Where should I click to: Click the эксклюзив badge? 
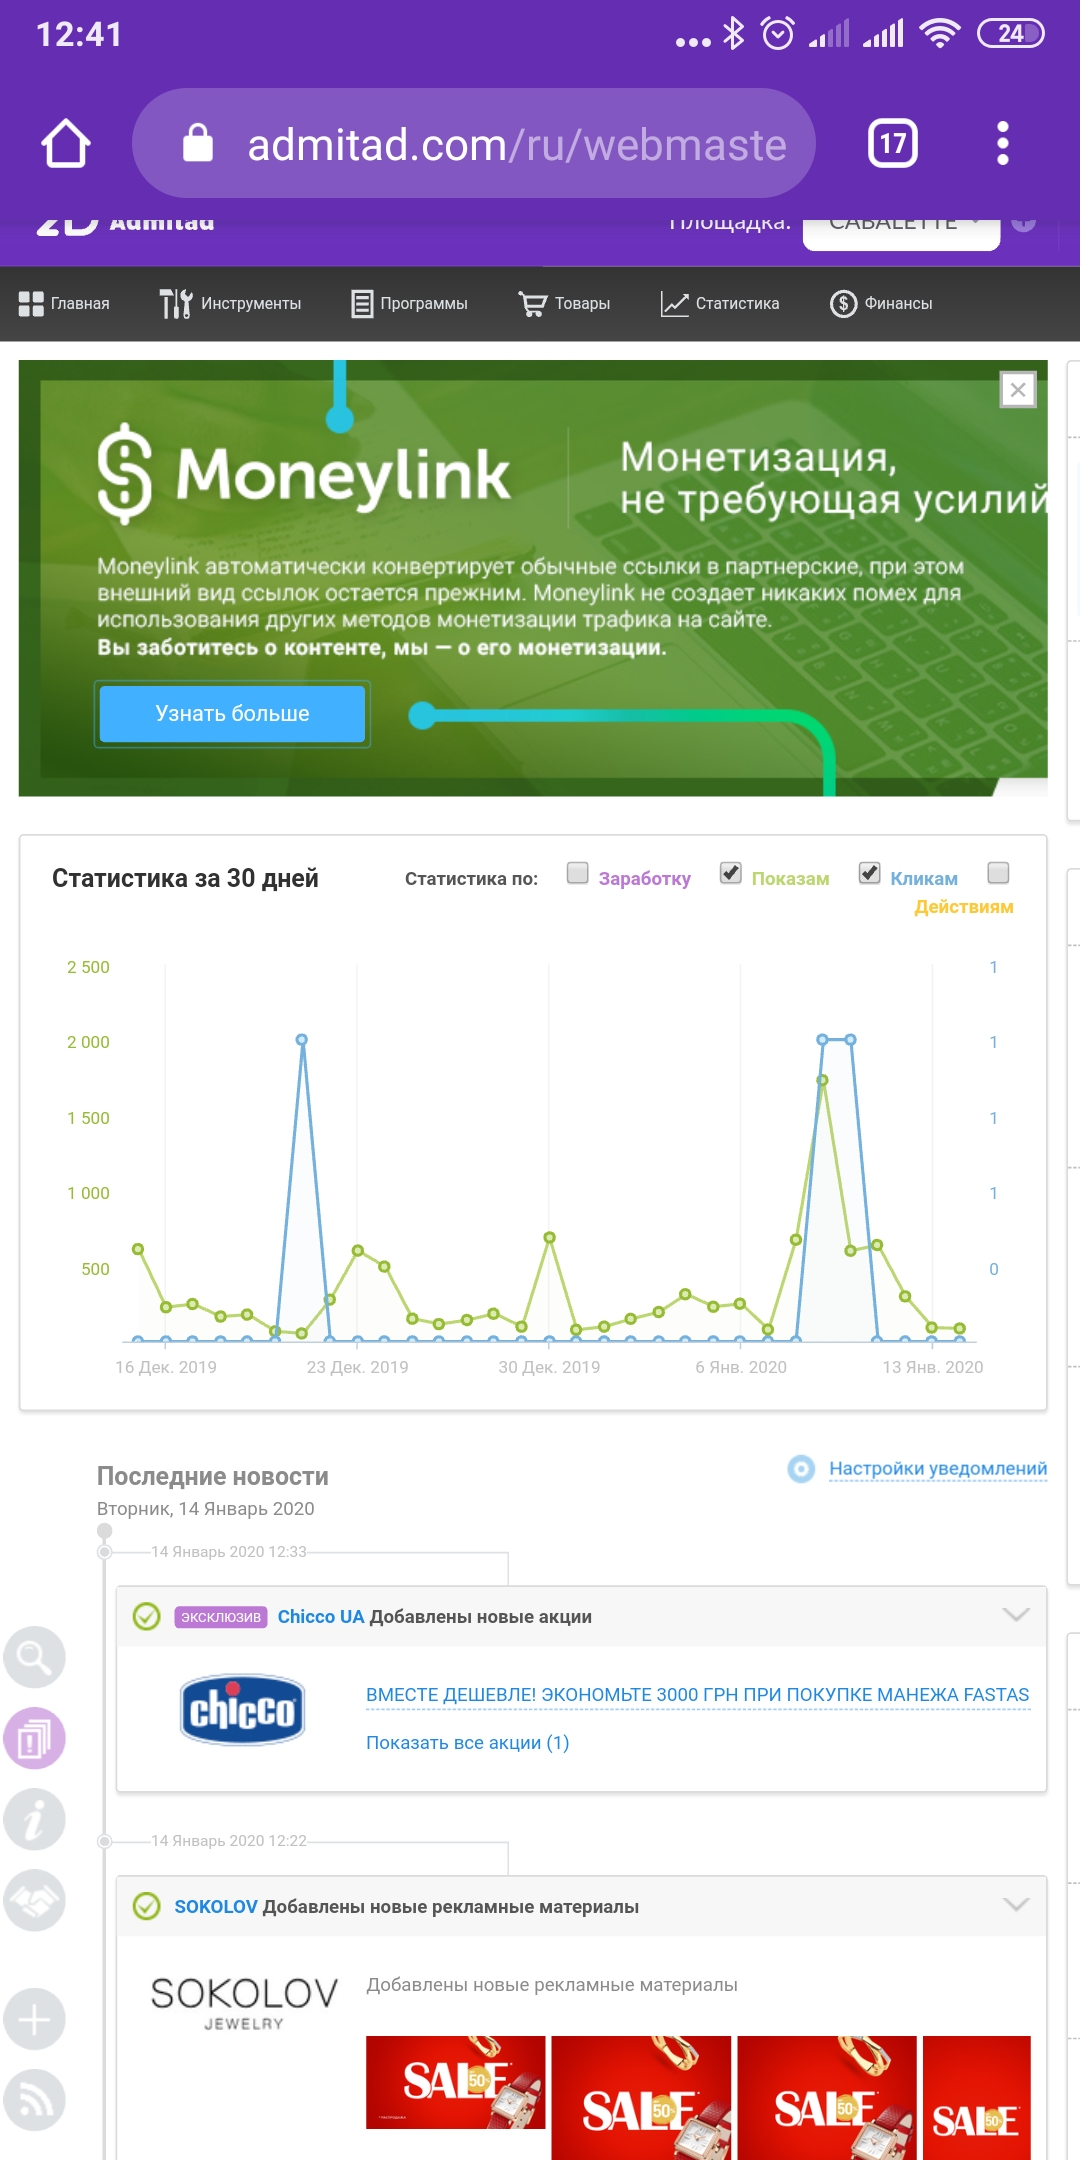click(221, 1617)
